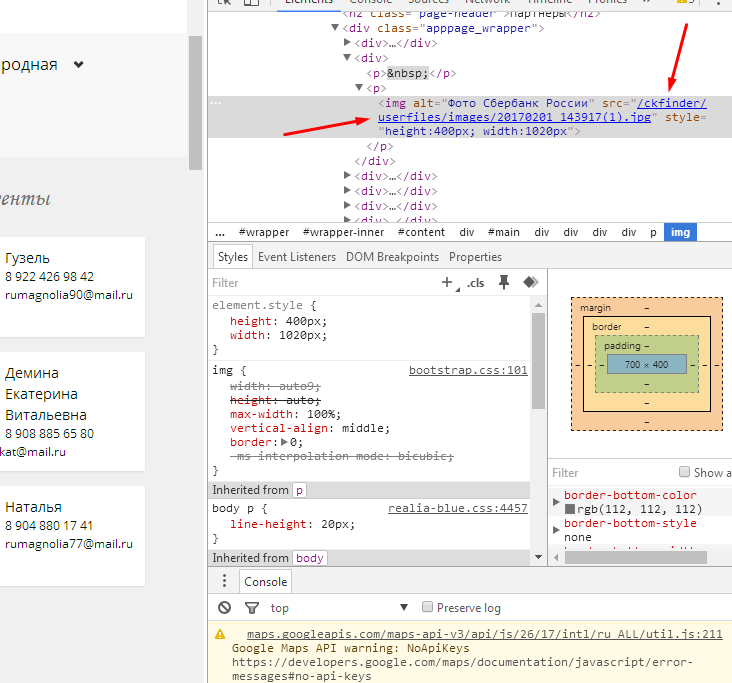Viewport: 732px width, 683px height.
Task: Open the bootstrap.css:101 source link
Action: tap(468, 370)
